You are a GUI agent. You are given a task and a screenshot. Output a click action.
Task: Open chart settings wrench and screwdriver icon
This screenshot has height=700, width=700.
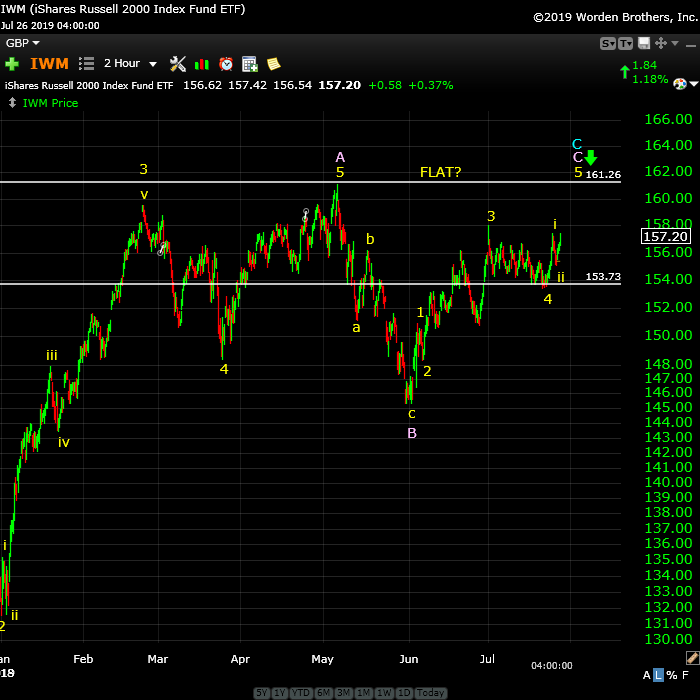tap(178, 64)
